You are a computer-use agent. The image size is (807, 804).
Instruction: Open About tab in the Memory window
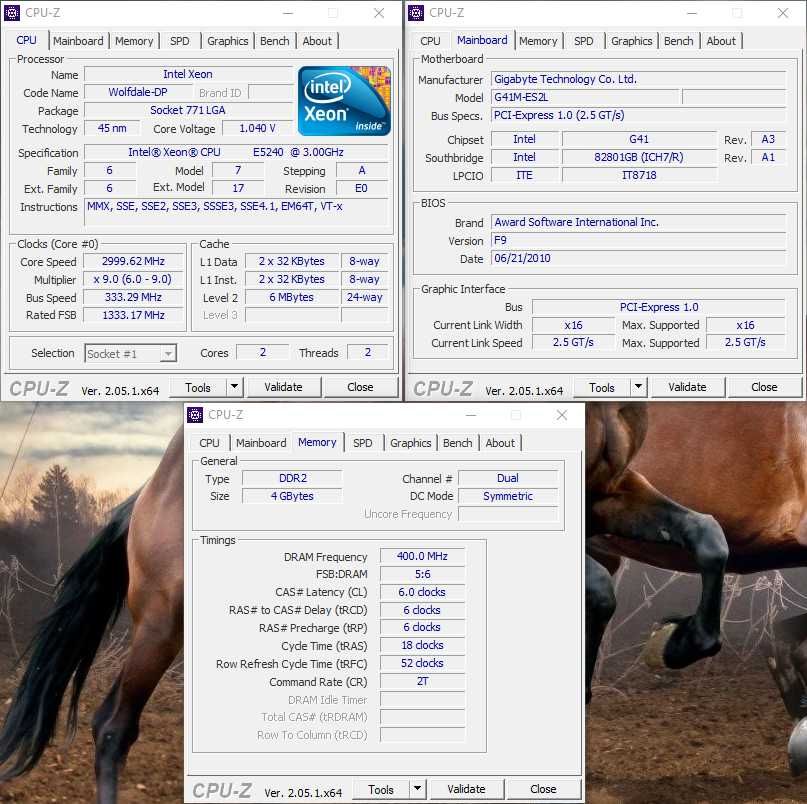(x=500, y=443)
